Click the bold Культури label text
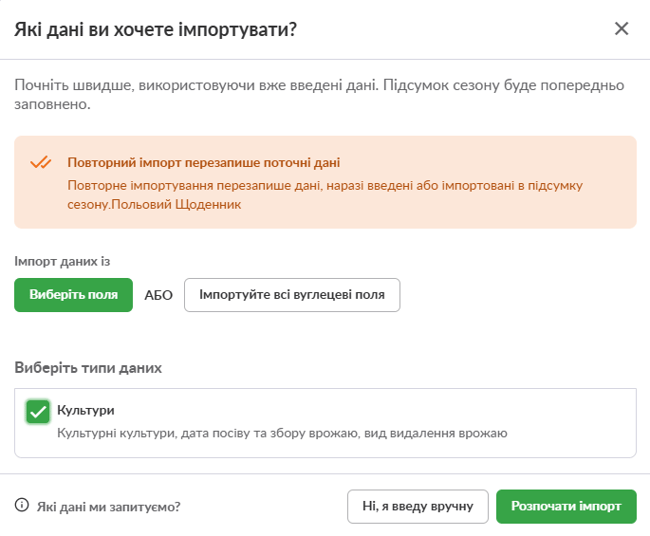650x536 pixels. pos(85,410)
